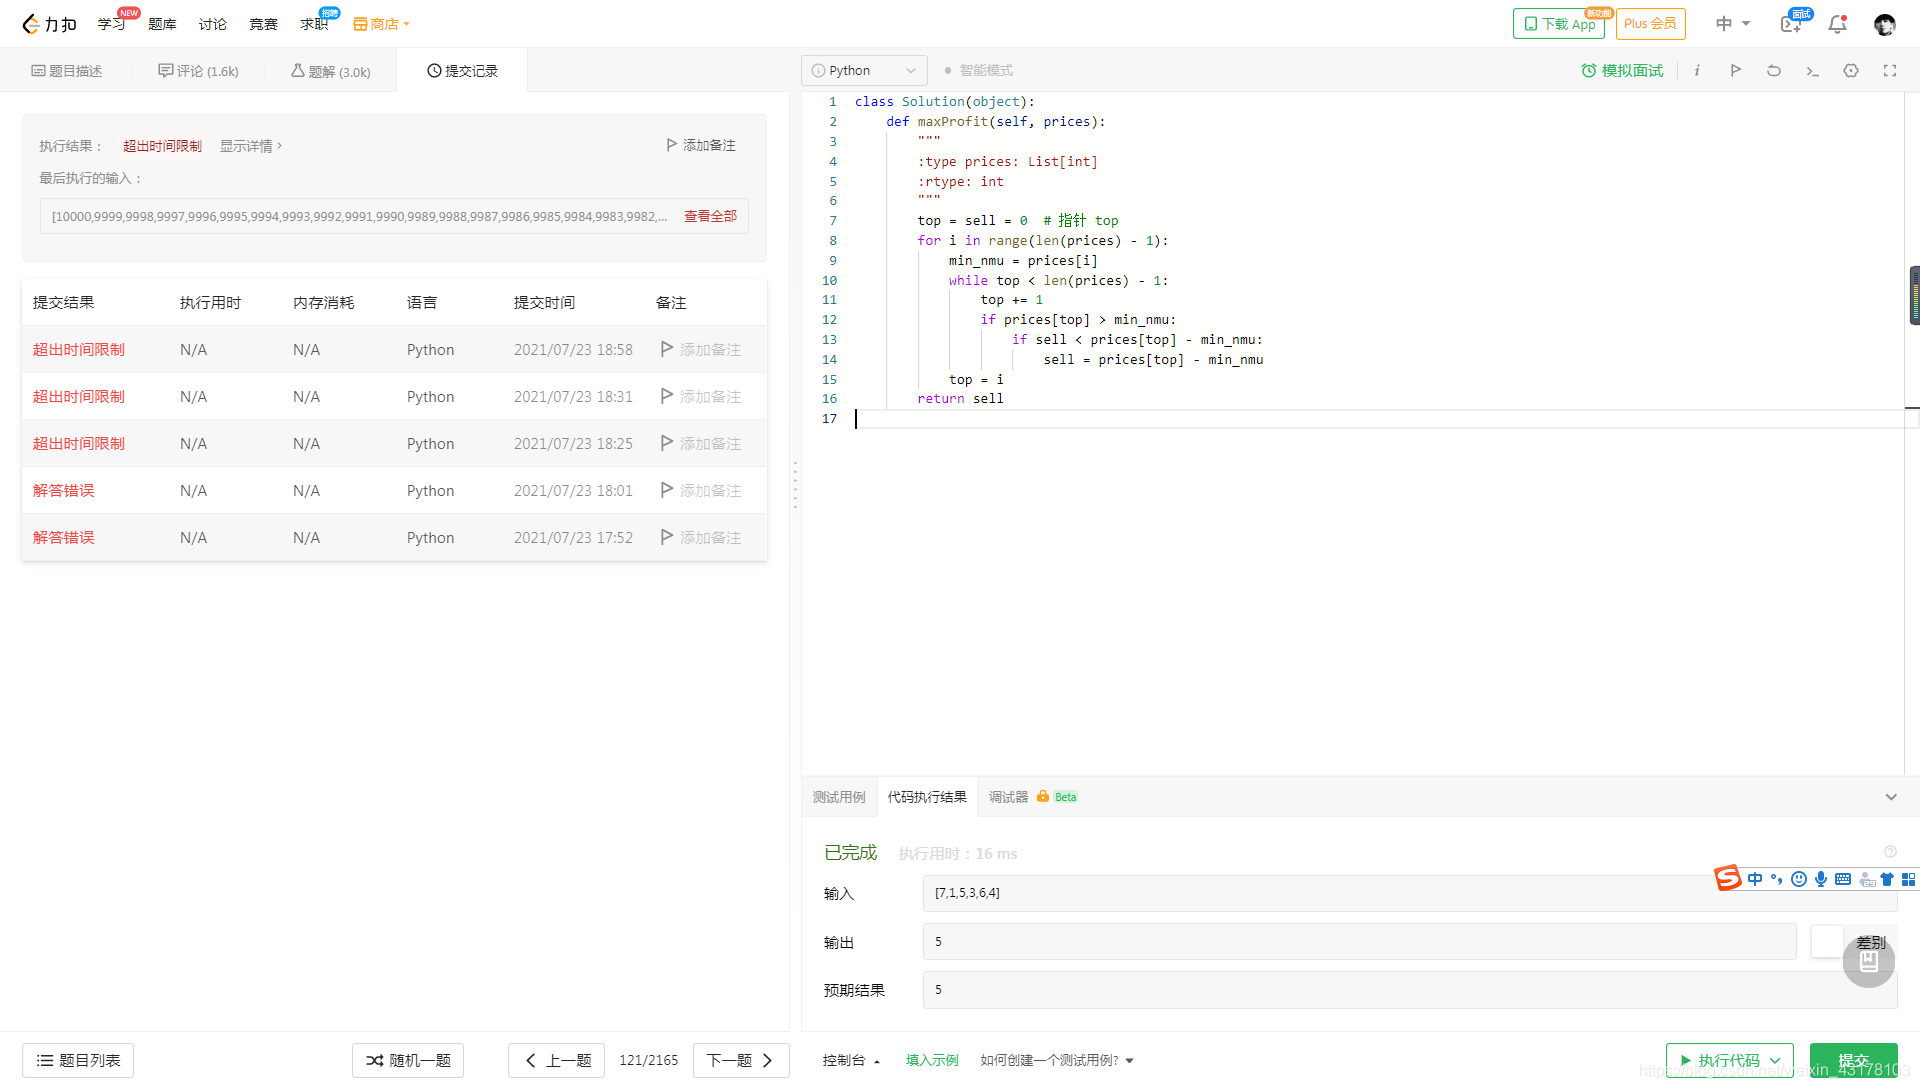This screenshot has height=1089, width=1920.
Task: Open the run code dropdown arrow
Action: coord(1776,1061)
